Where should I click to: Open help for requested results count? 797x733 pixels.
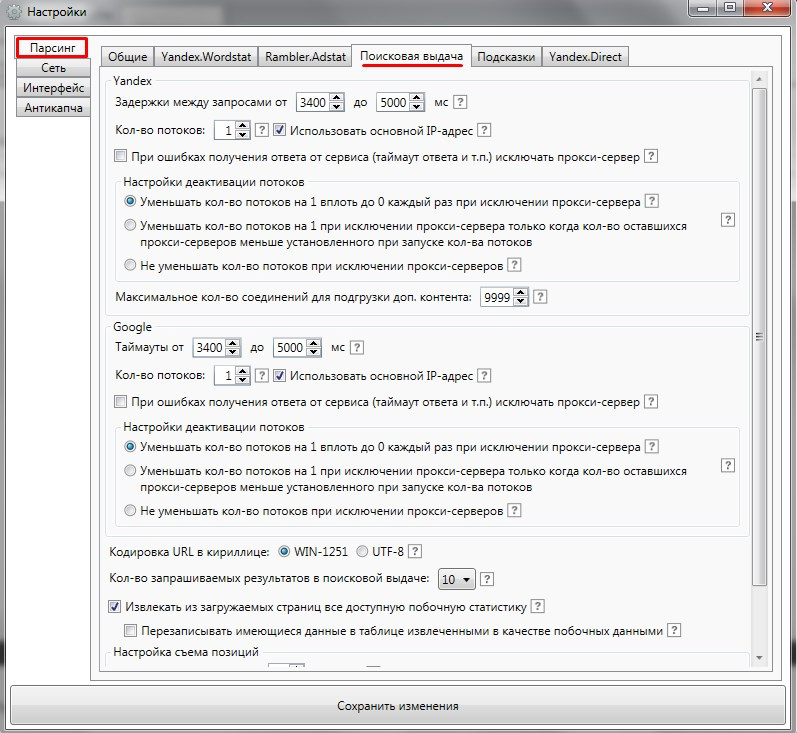(486, 579)
